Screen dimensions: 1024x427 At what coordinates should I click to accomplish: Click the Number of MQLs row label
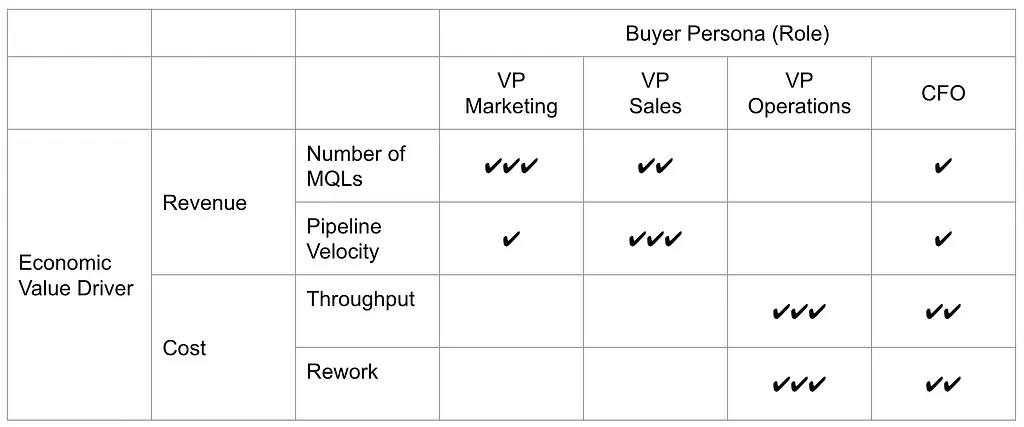click(x=356, y=166)
